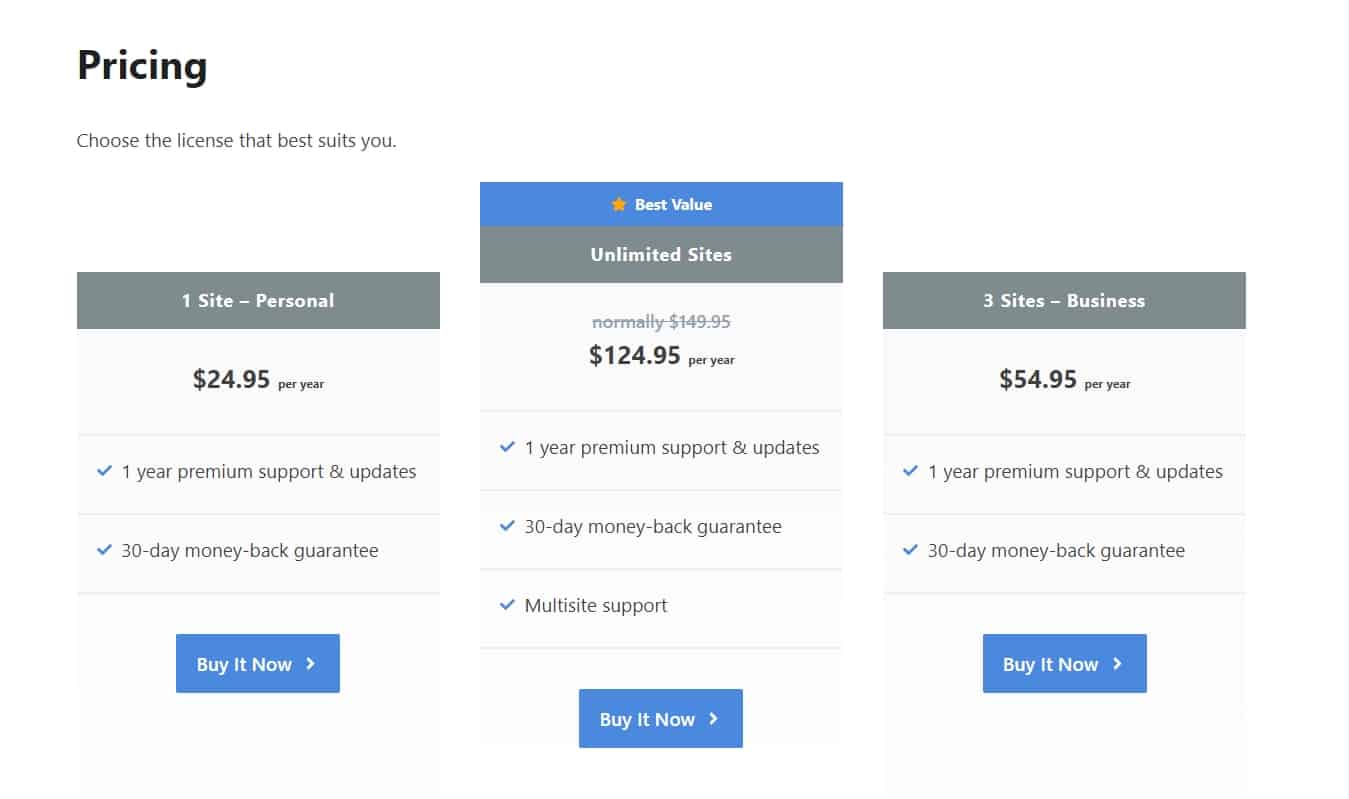Select the Unlimited Sites plan header
This screenshot has height=799, width=1349.
661,254
